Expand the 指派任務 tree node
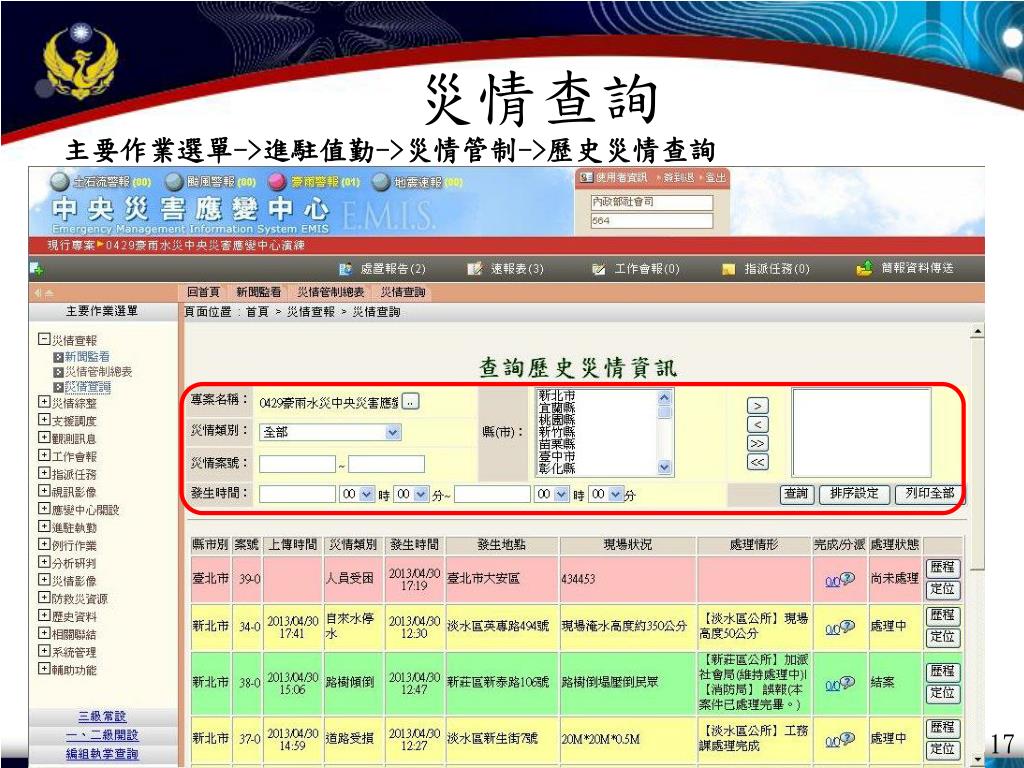 point(44,473)
